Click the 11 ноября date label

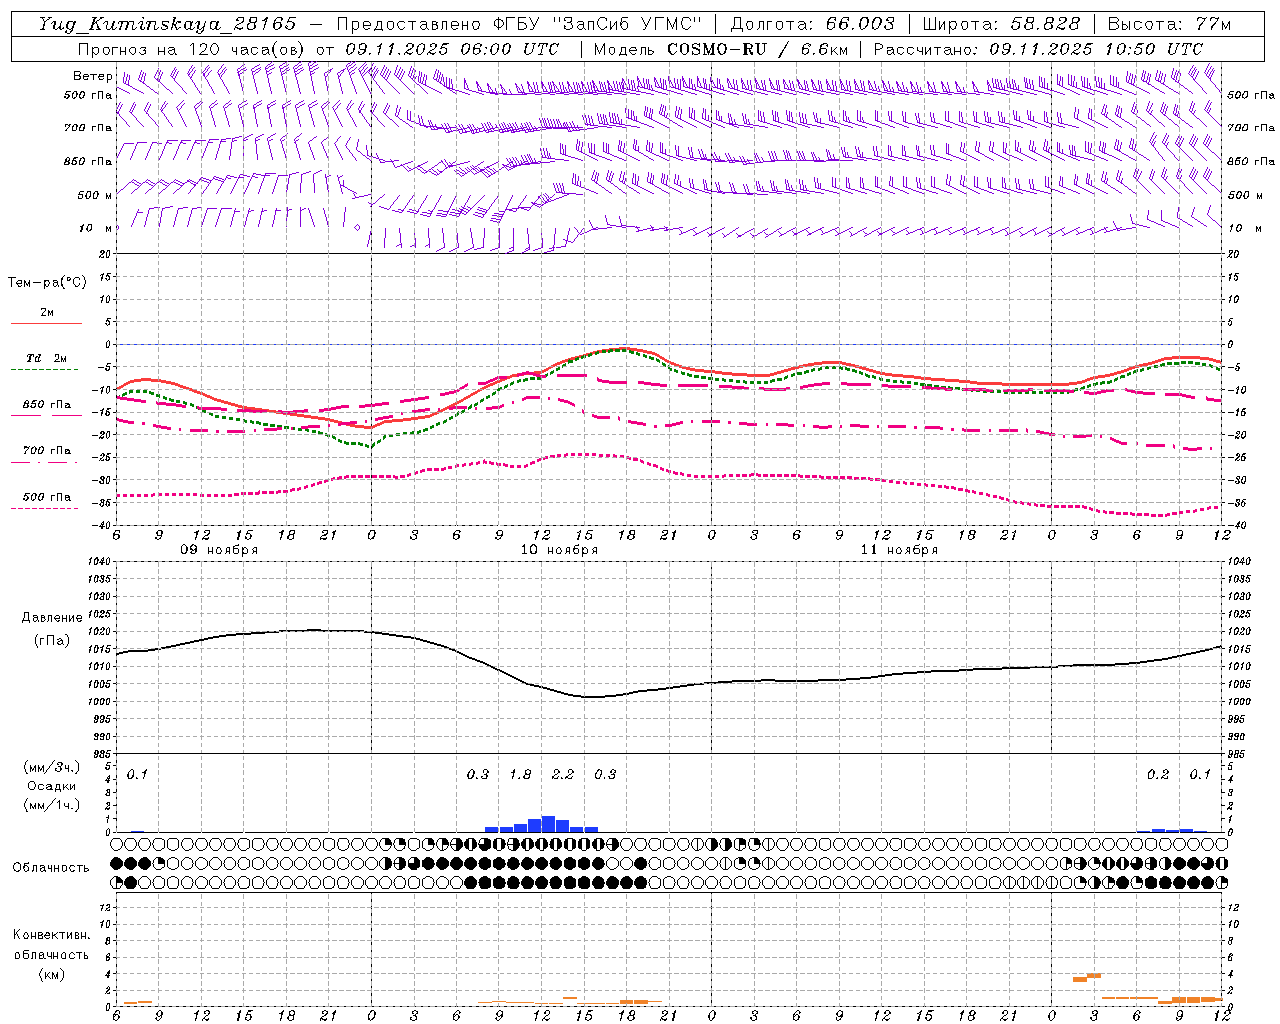(x=899, y=550)
